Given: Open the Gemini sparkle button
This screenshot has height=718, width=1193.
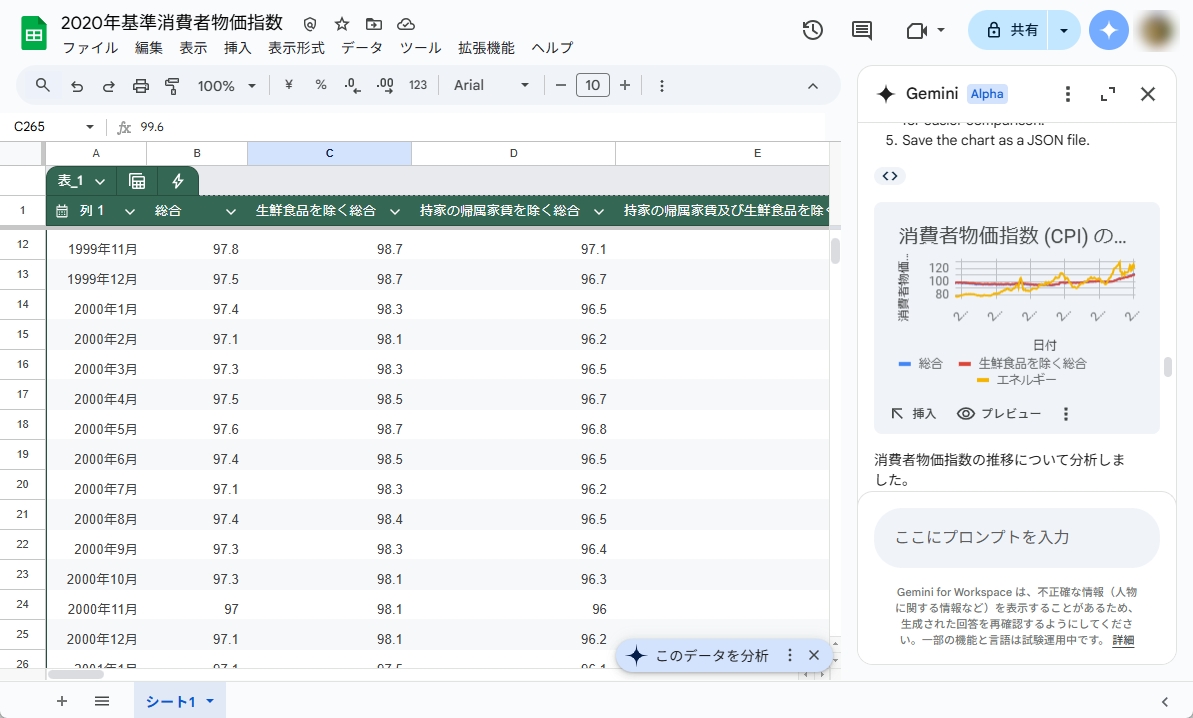Looking at the screenshot, I should click(1108, 31).
